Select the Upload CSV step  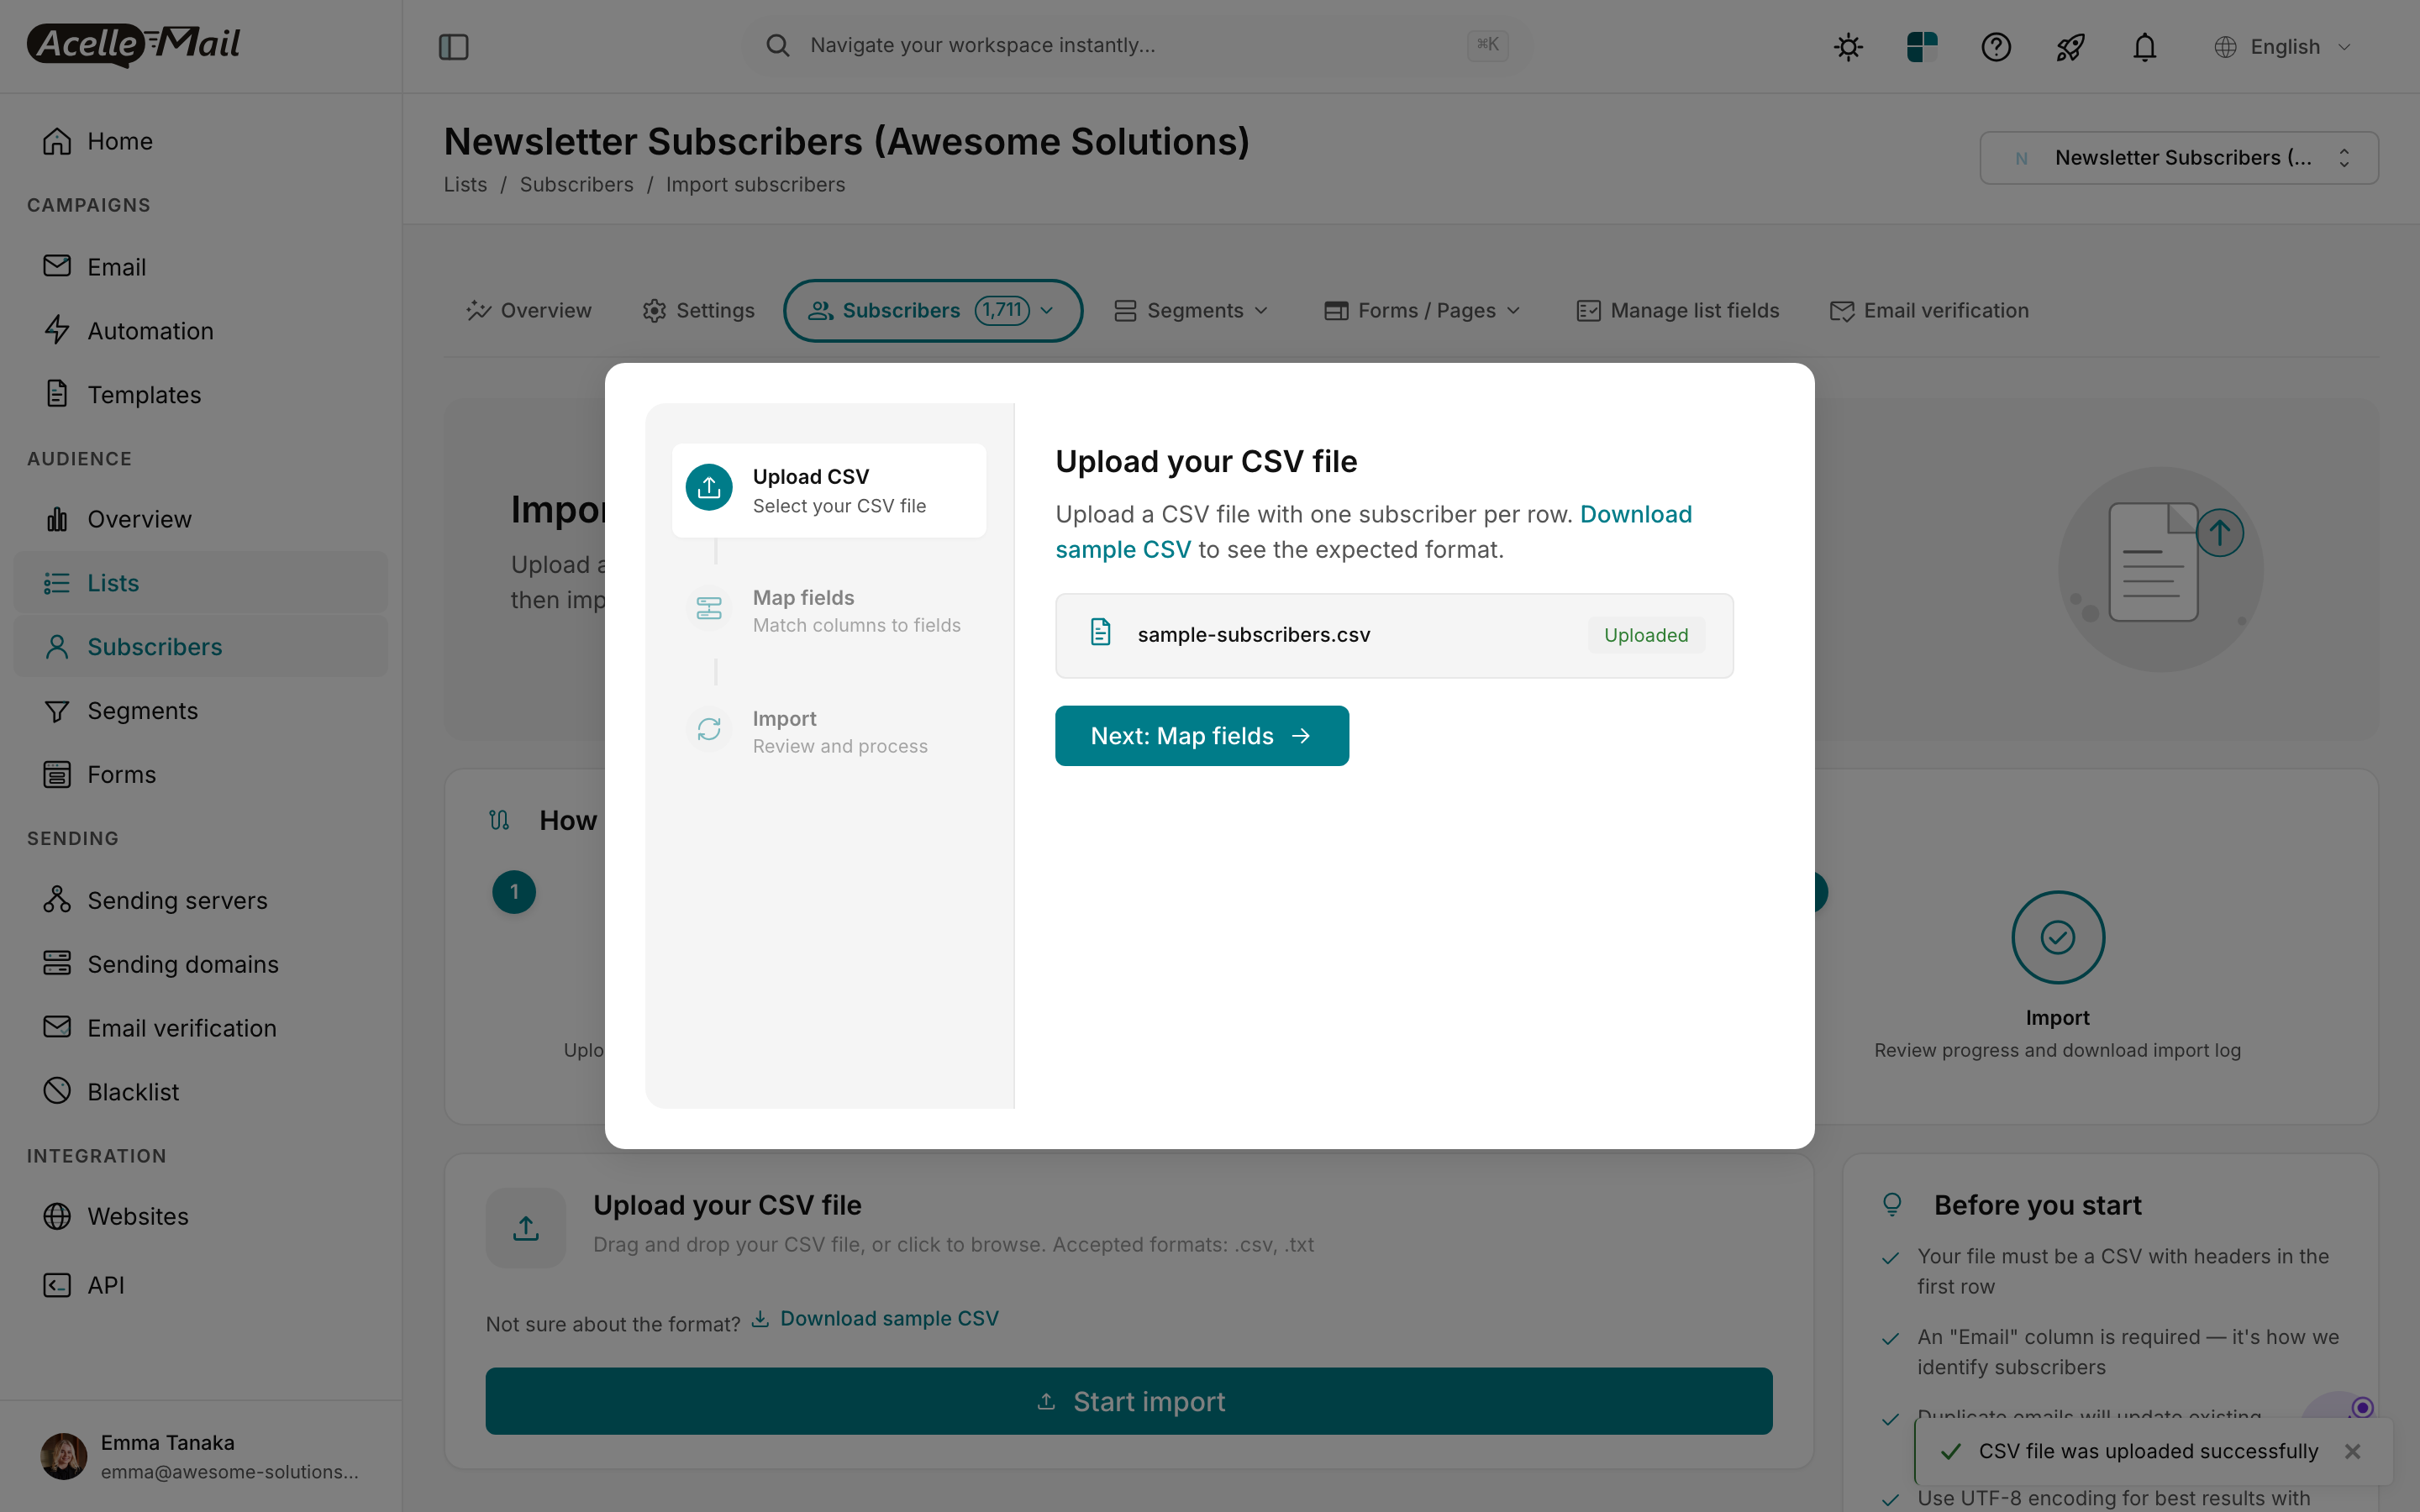click(829, 490)
